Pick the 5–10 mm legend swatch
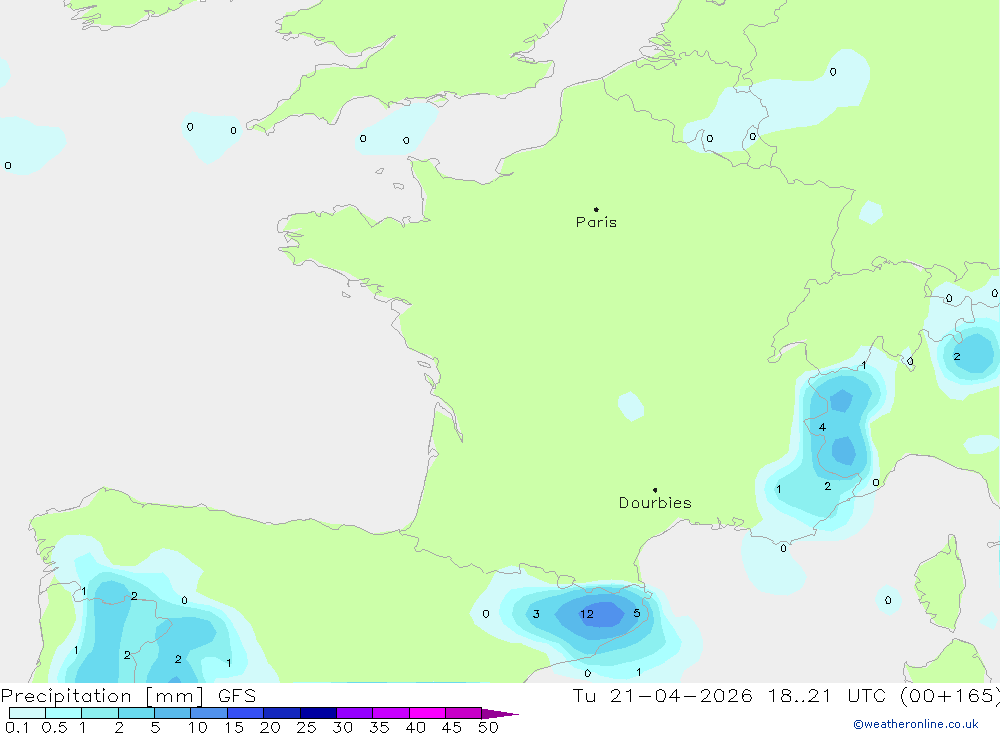1000x733 pixels. point(172,713)
